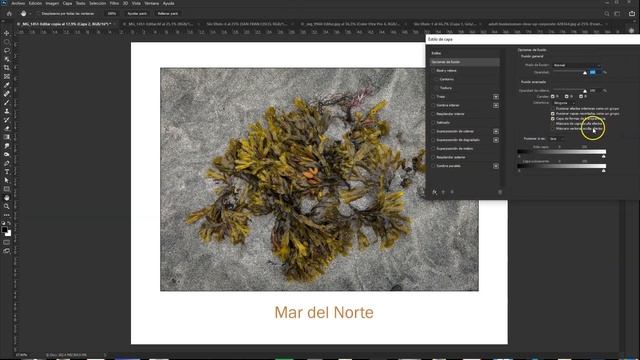The width and height of the screenshot is (640, 360).
Task: Select the Brush tool
Action: (x=7, y=102)
